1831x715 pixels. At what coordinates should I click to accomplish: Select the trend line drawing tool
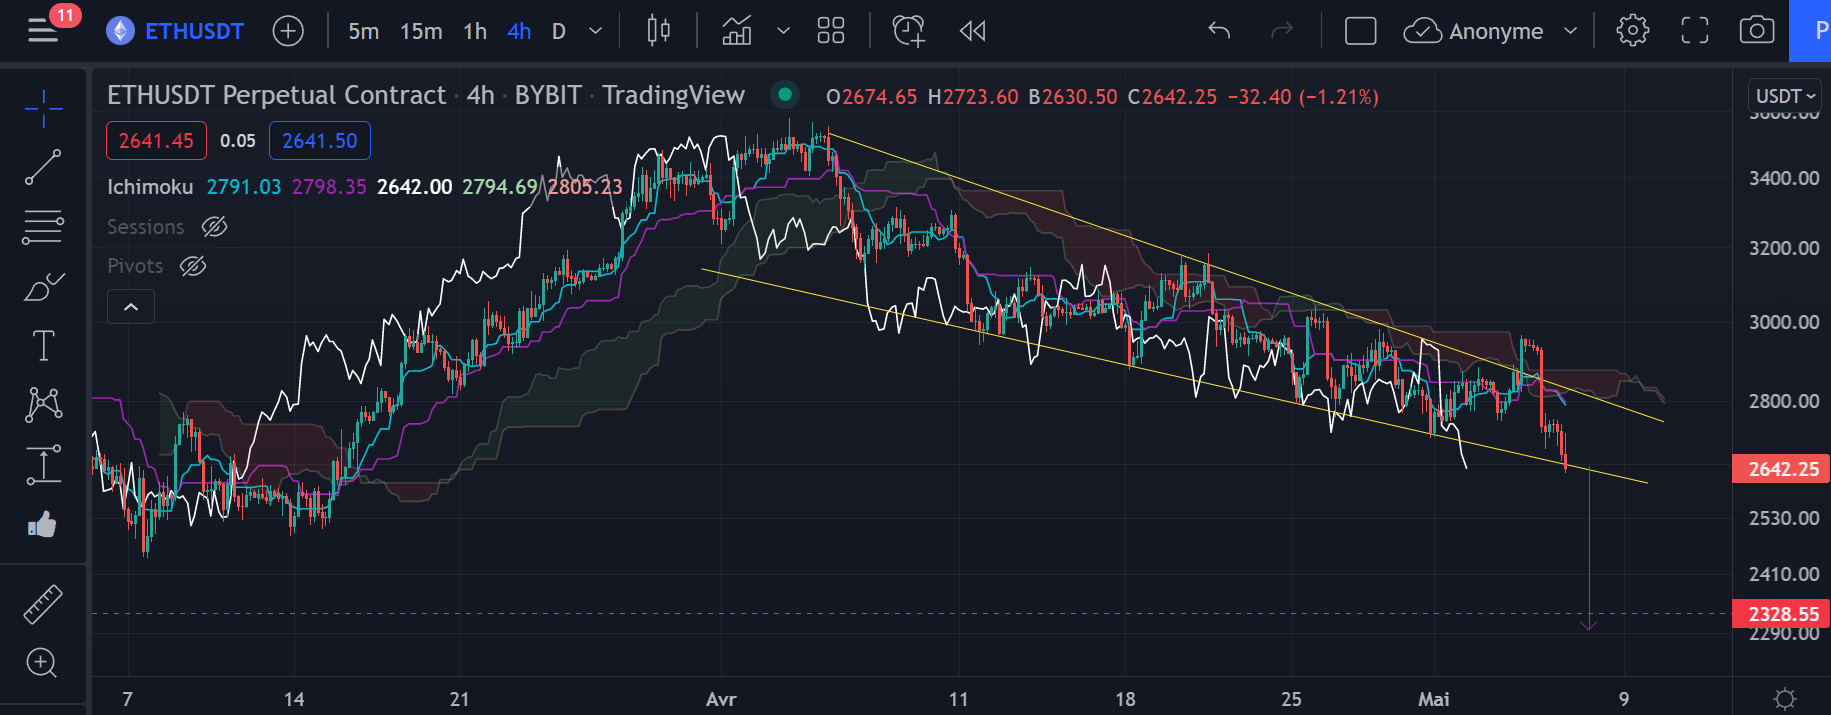(x=43, y=167)
